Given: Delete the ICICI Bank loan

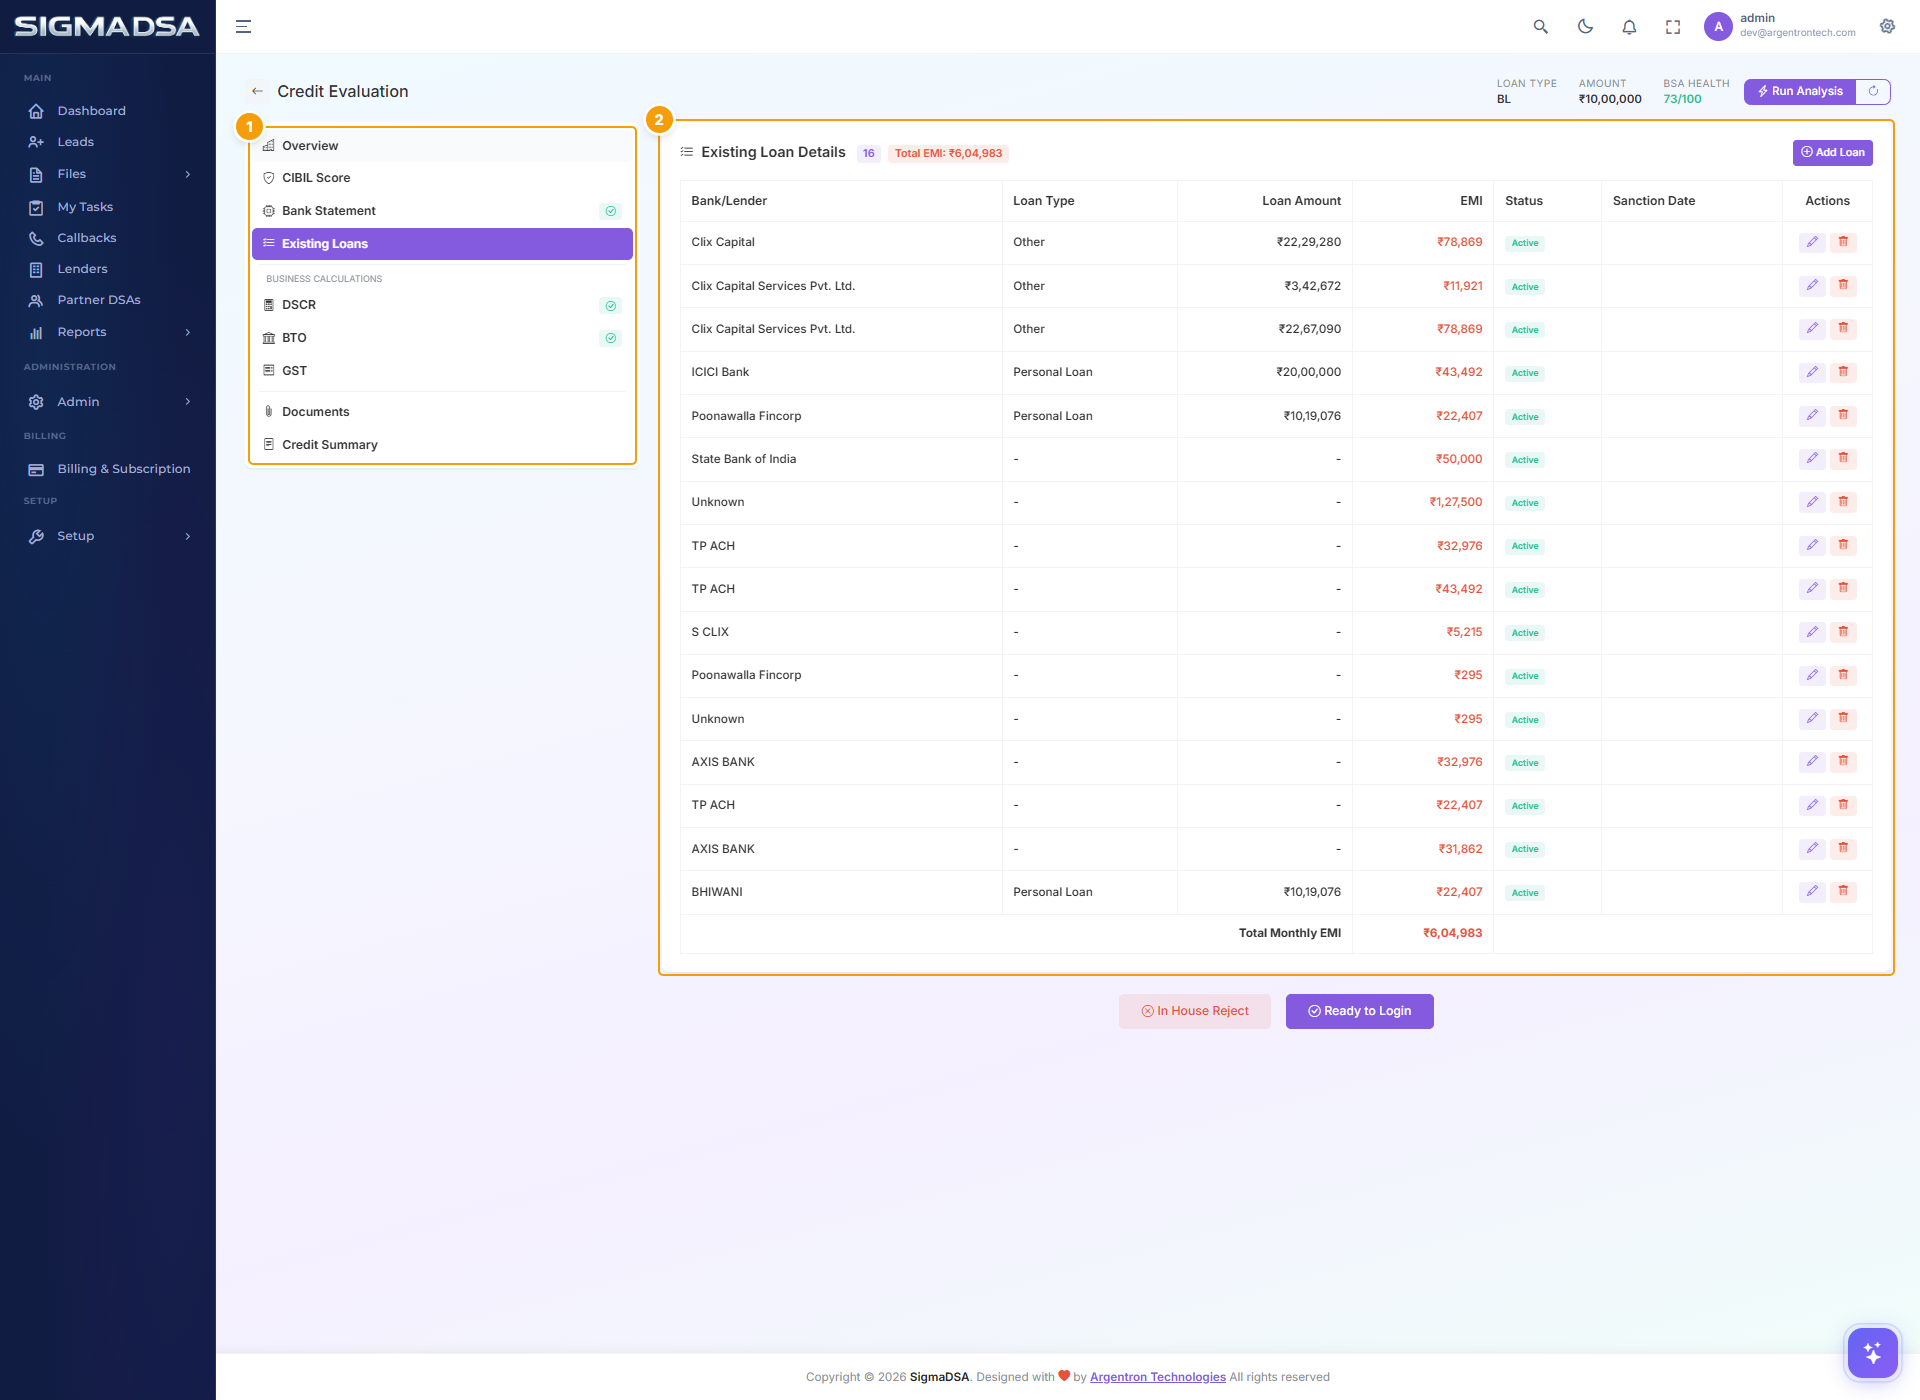Looking at the screenshot, I should pos(1843,372).
